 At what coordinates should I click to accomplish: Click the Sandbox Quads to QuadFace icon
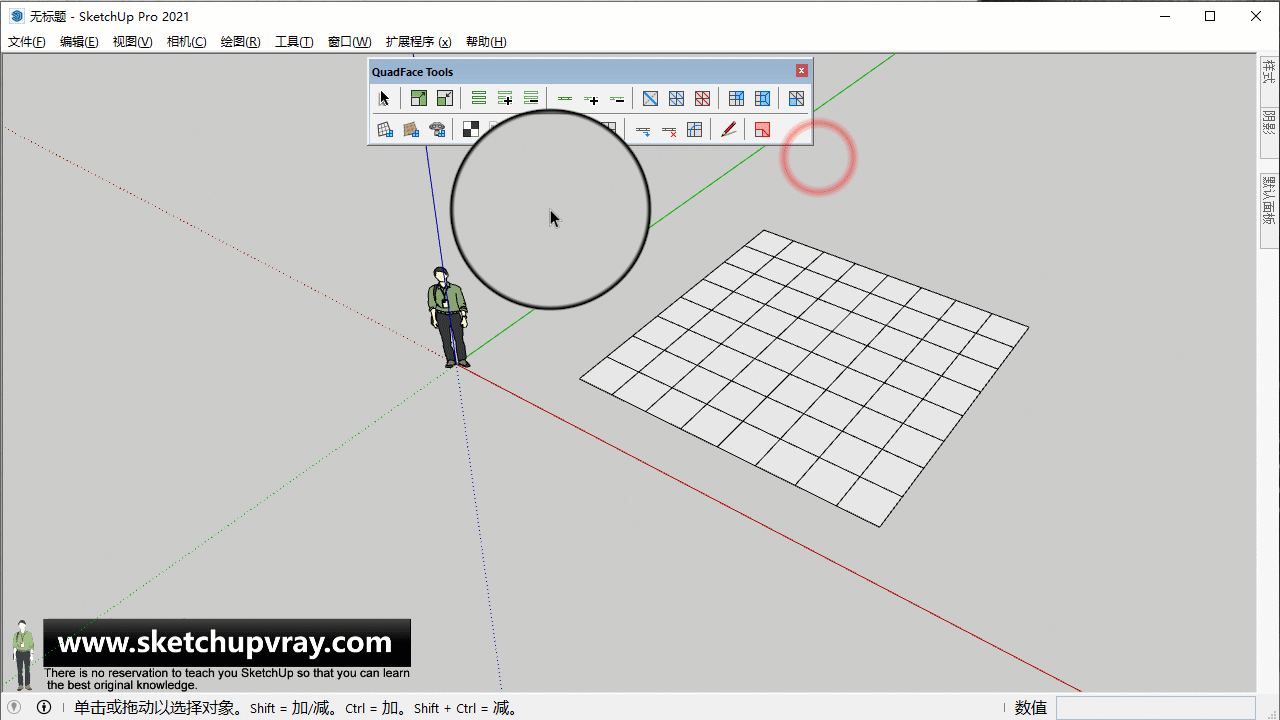click(385, 129)
